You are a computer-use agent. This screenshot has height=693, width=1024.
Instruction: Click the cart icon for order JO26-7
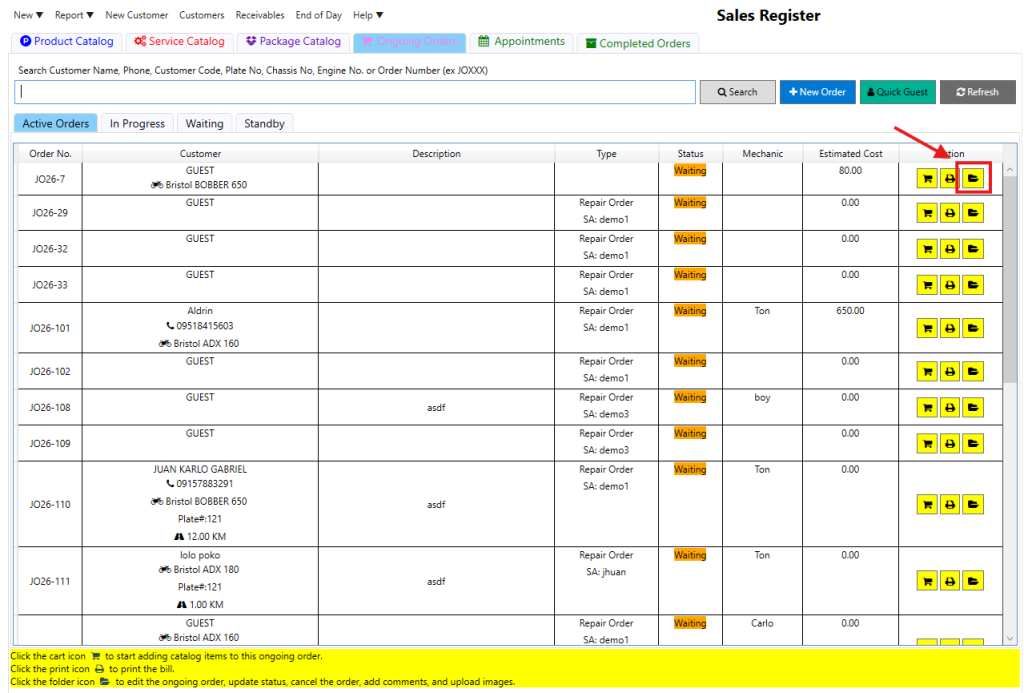927,179
